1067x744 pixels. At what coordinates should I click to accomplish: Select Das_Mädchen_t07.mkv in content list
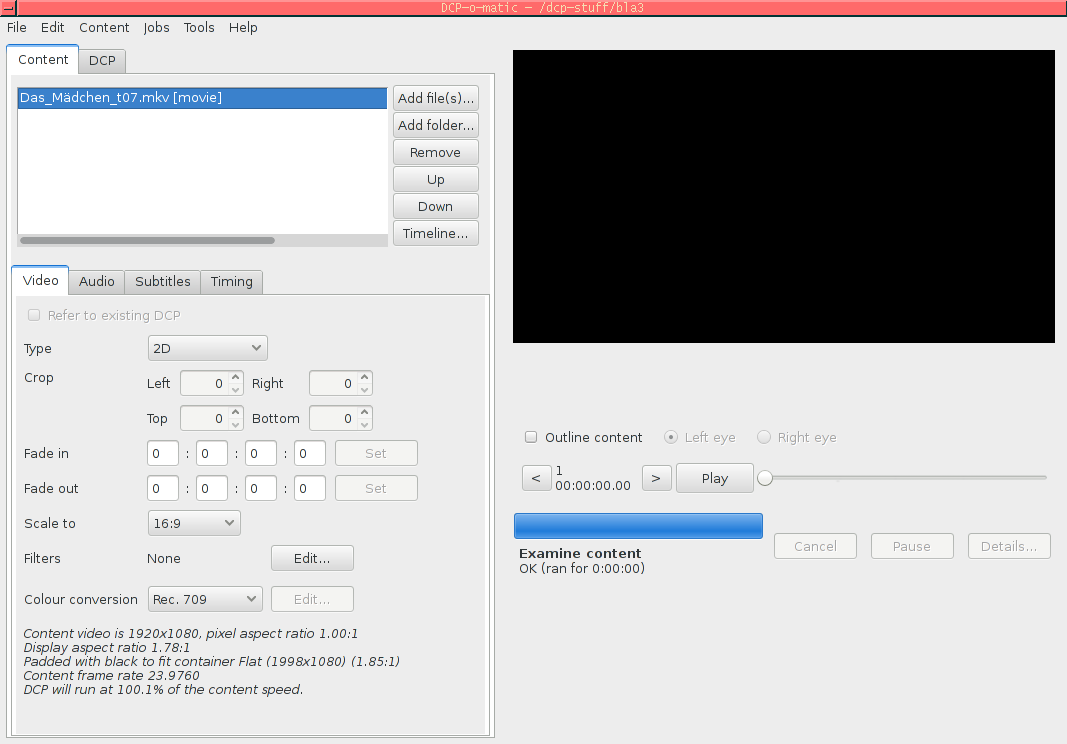202,97
